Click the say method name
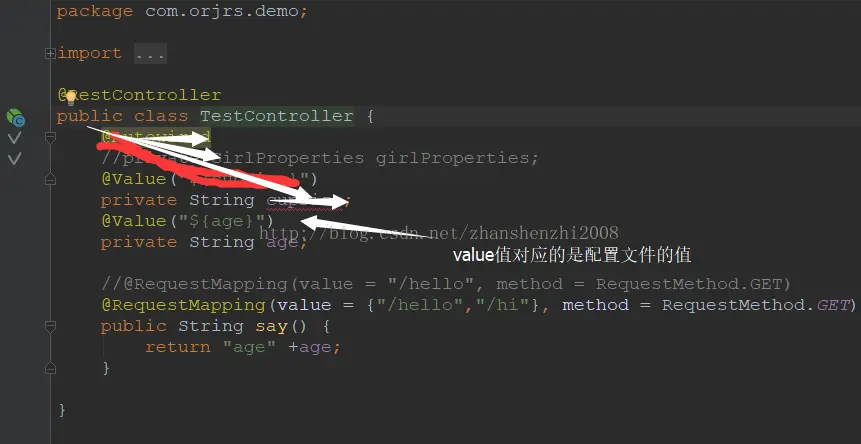The image size is (861, 444). (272, 327)
